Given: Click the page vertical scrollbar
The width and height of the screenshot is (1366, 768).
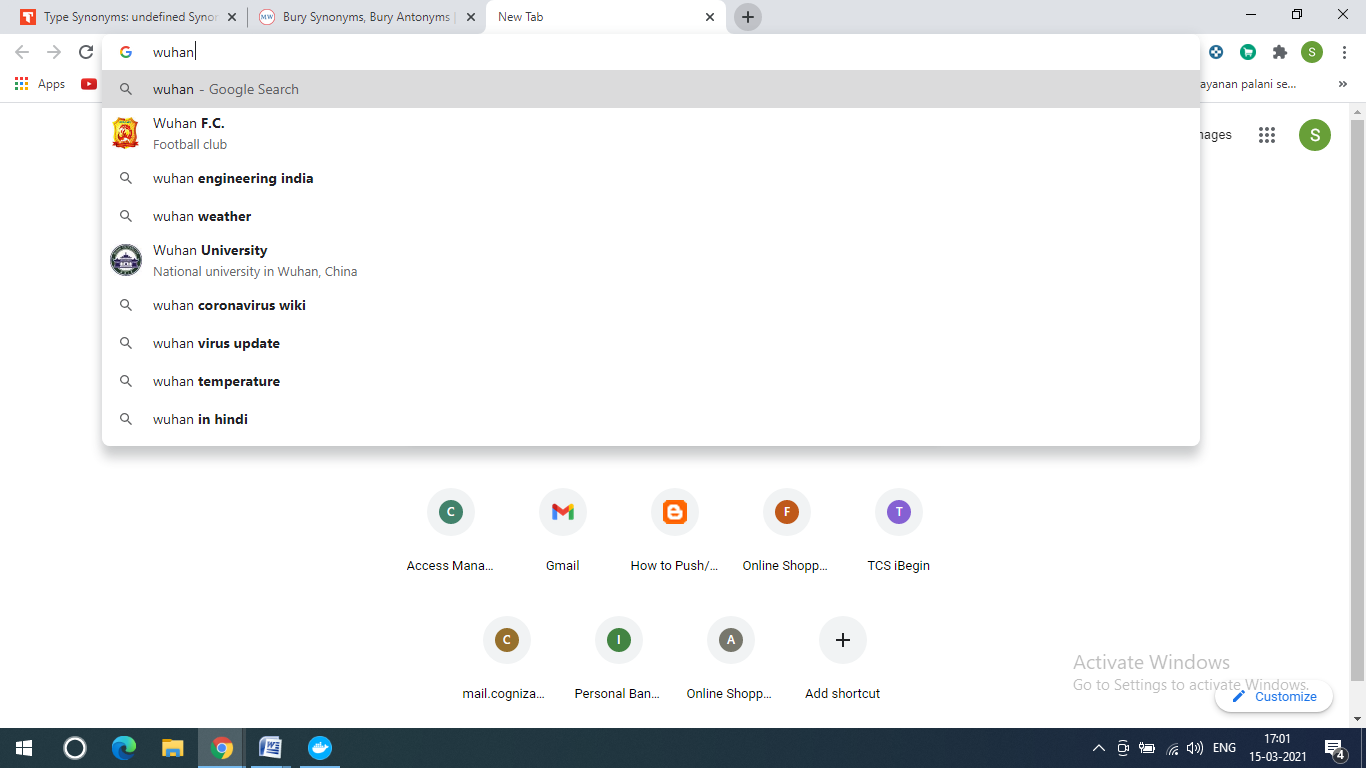Looking at the screenshot, I should coord(1357,400).
